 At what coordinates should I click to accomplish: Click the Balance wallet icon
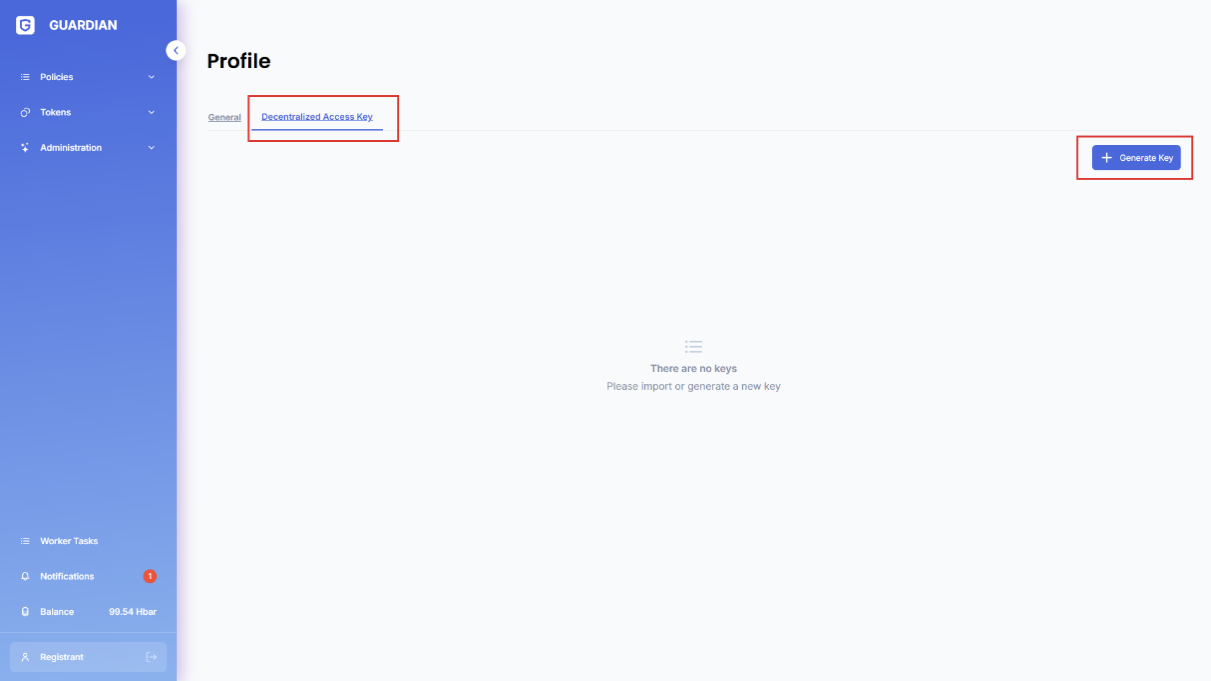point(25,612)
